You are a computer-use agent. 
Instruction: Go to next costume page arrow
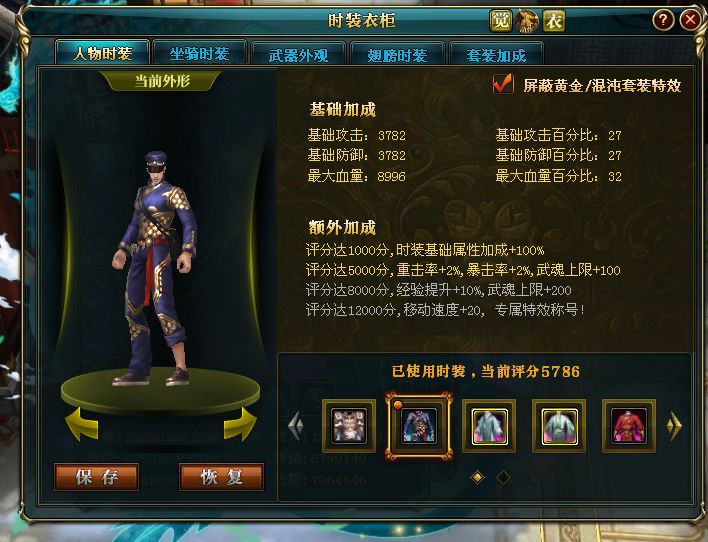(x=675, y=425)
